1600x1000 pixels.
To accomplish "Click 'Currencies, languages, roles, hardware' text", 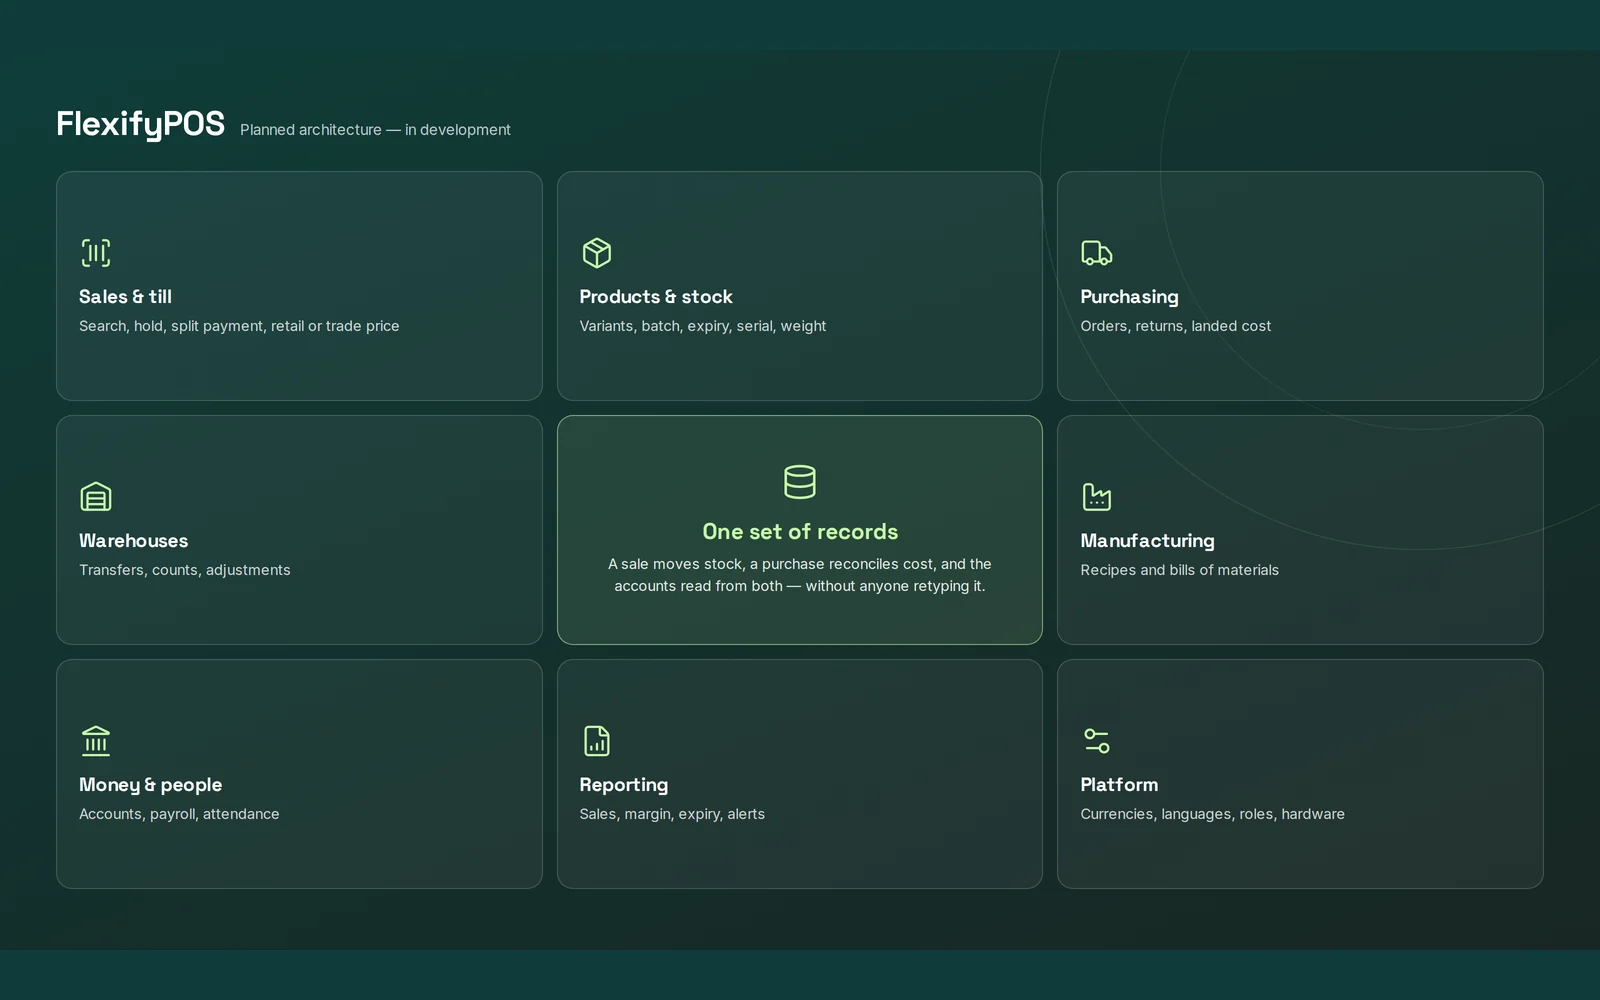I will coord(1213,814).
